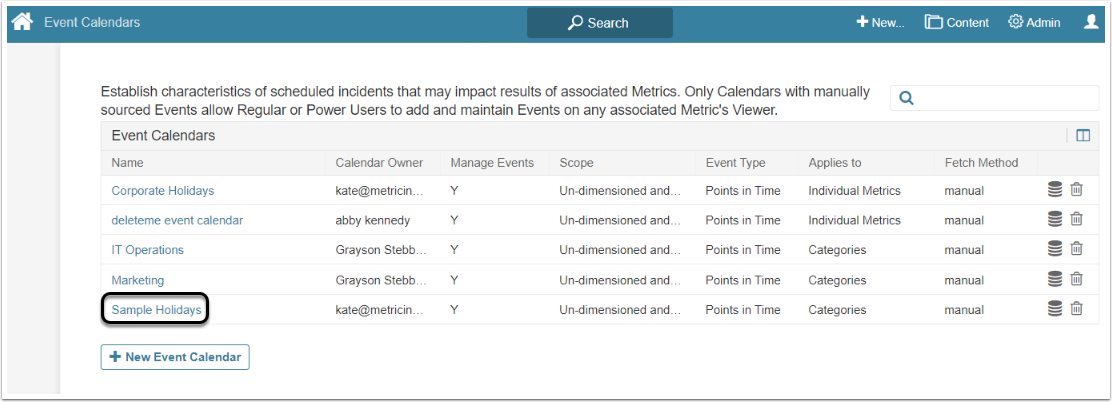Click the Search button in header
Viewport: 1112px width, 402px height.
click(599, 23)
